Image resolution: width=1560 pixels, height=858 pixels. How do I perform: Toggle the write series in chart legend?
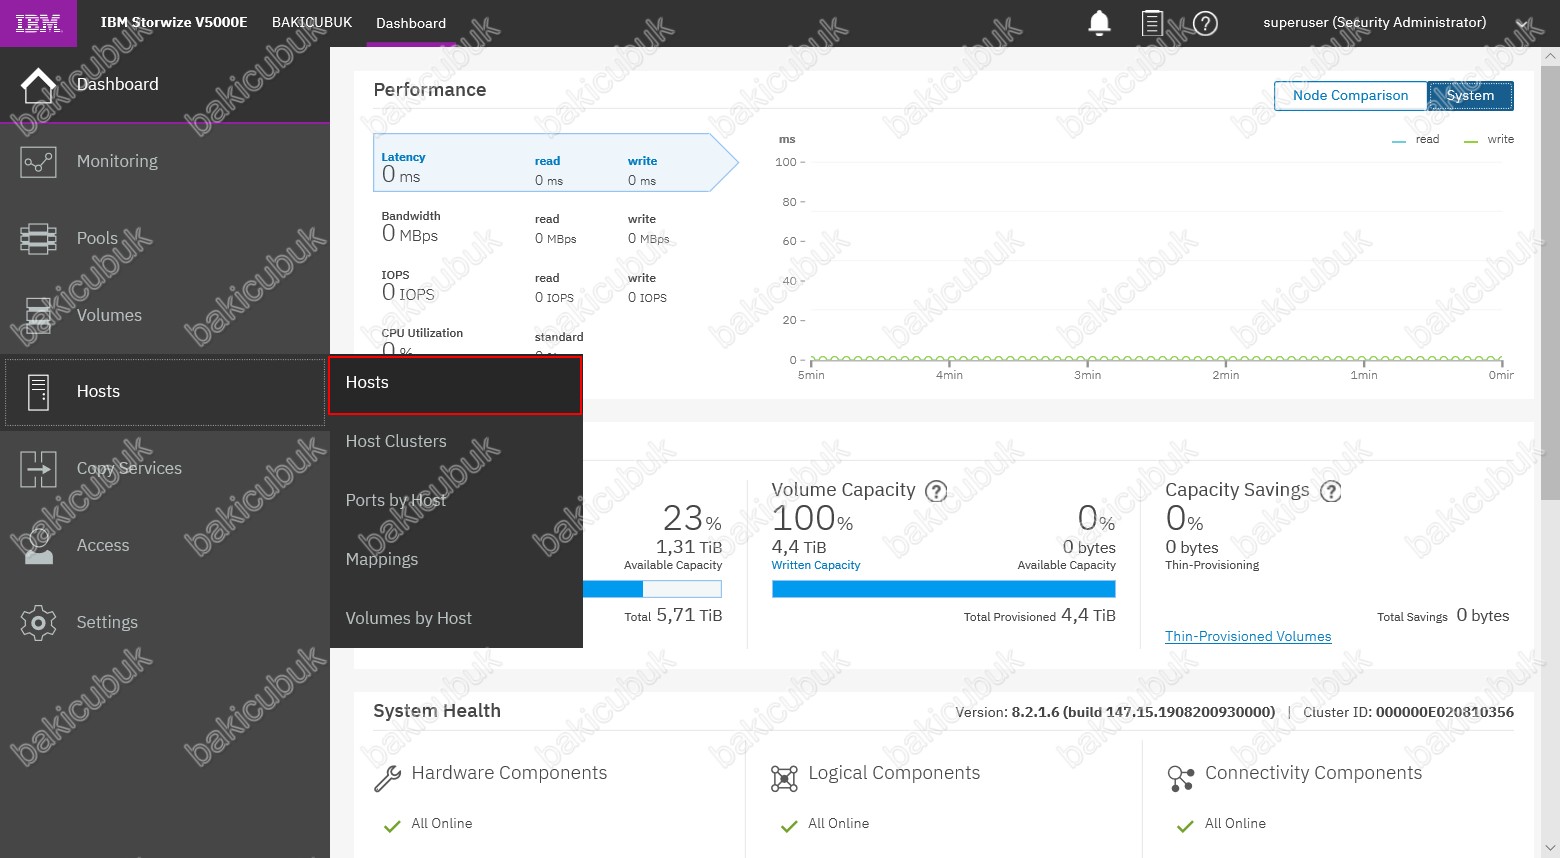click(x=1489, y=140)
